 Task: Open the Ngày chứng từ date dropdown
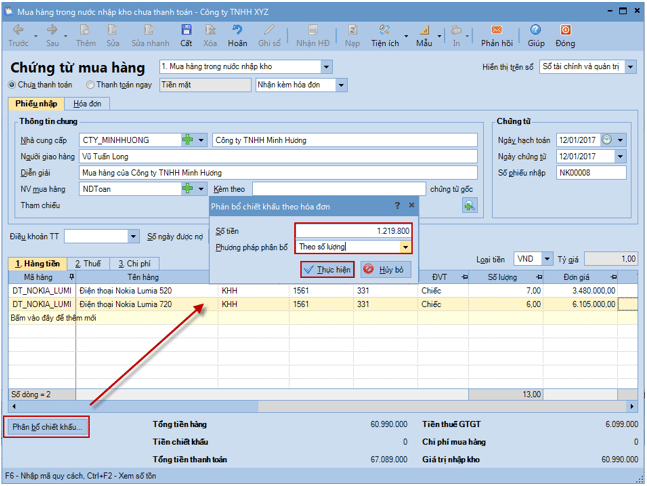[620, 156]
